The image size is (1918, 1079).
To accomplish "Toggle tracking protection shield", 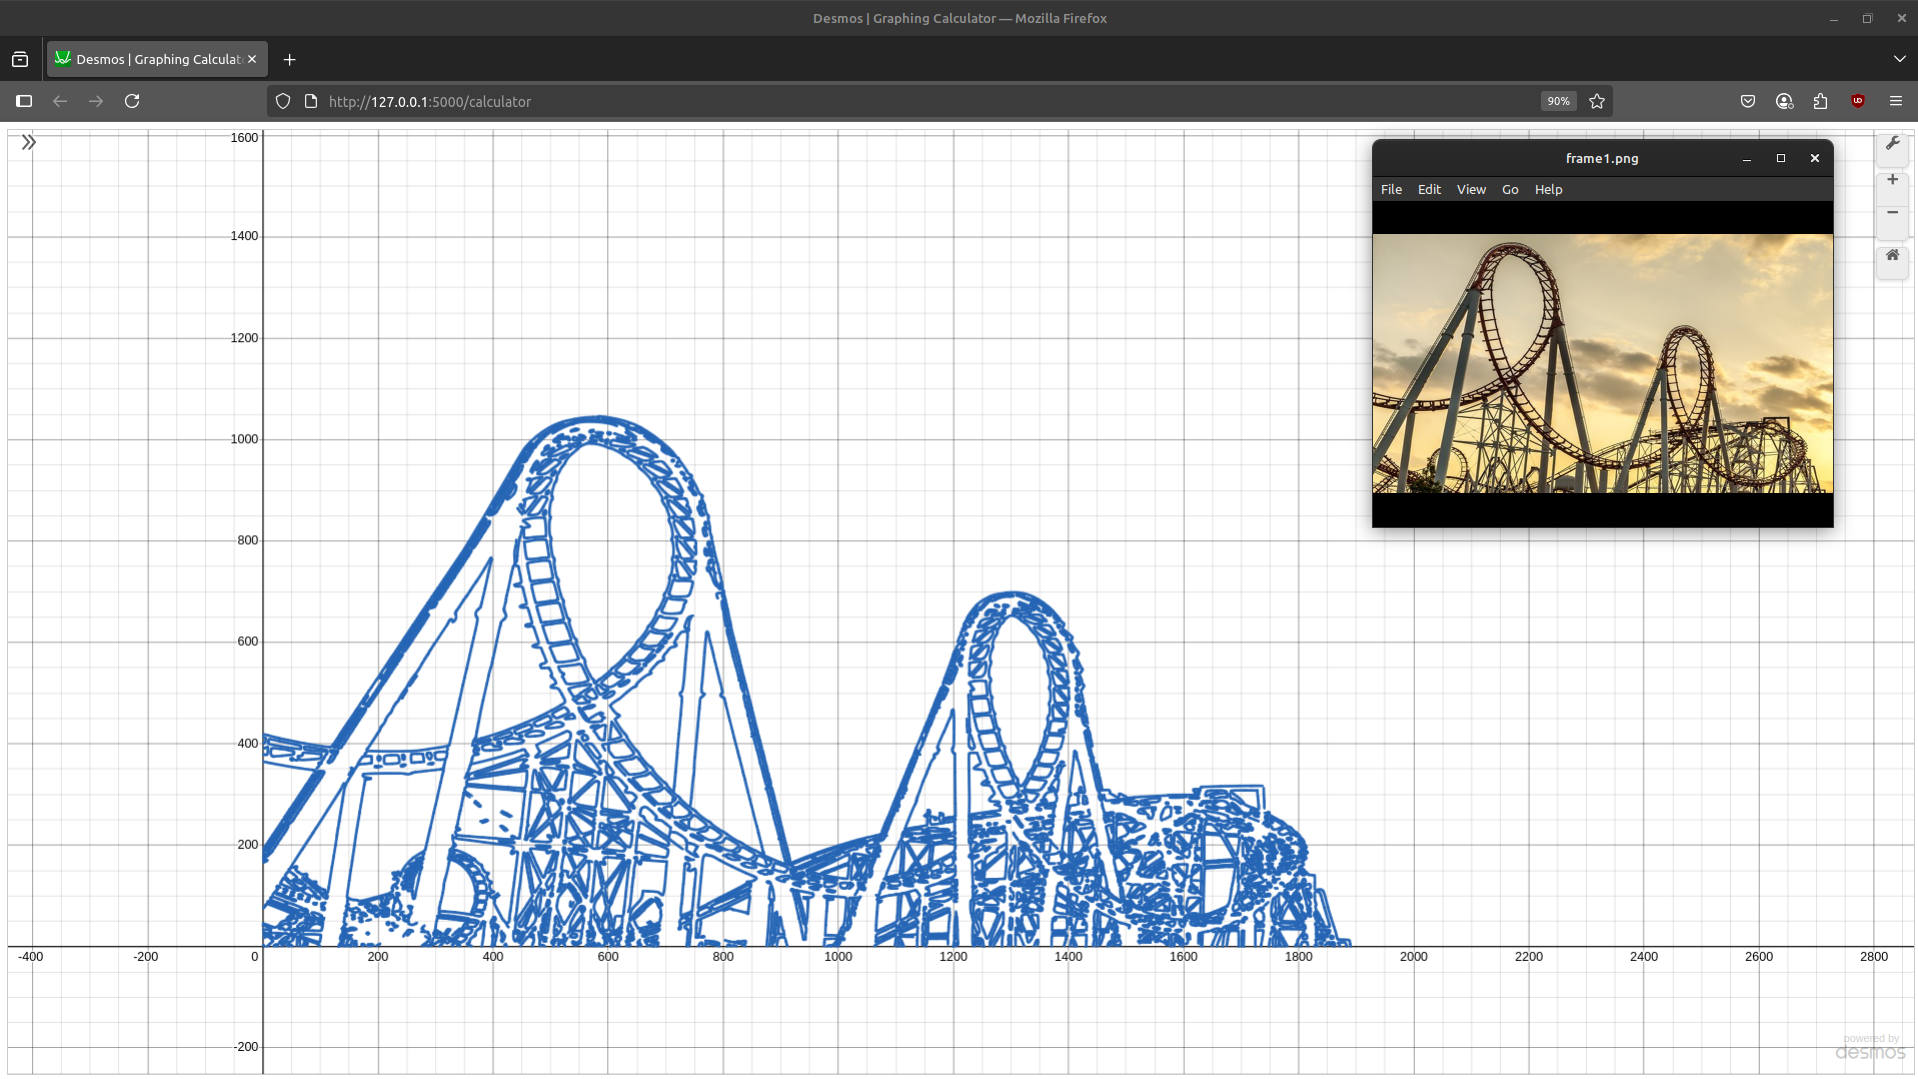I will [283, 101].
